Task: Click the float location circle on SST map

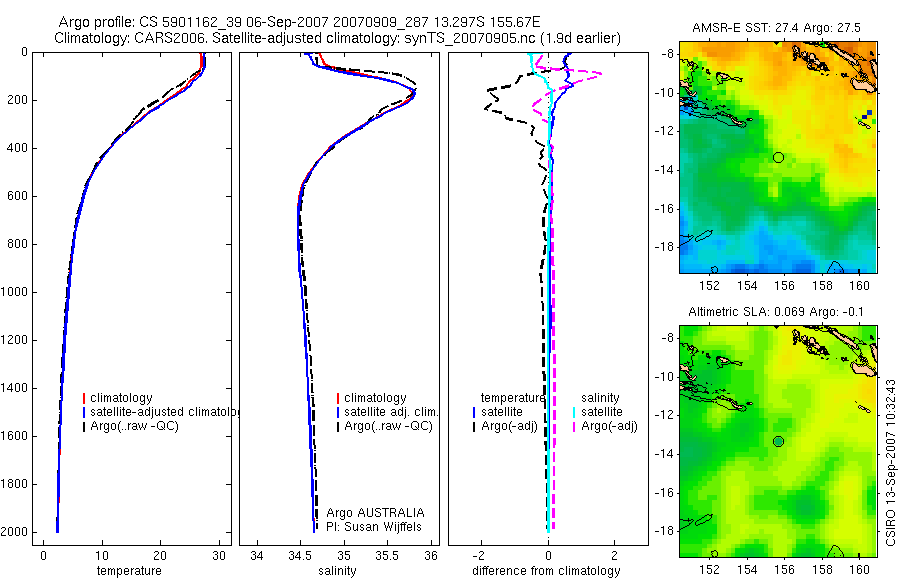Action: coord(778,157)
